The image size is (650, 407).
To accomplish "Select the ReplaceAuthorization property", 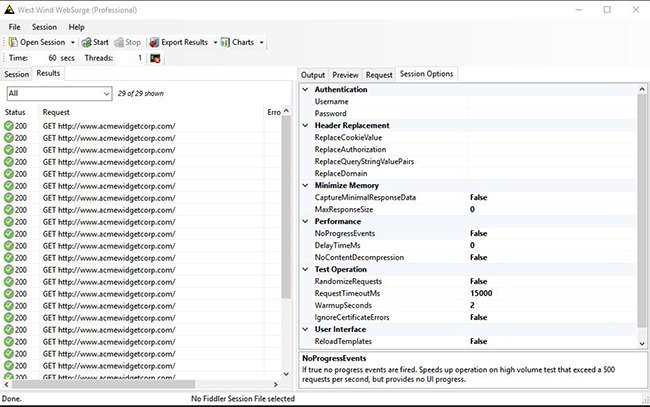I will pos(350,150).
